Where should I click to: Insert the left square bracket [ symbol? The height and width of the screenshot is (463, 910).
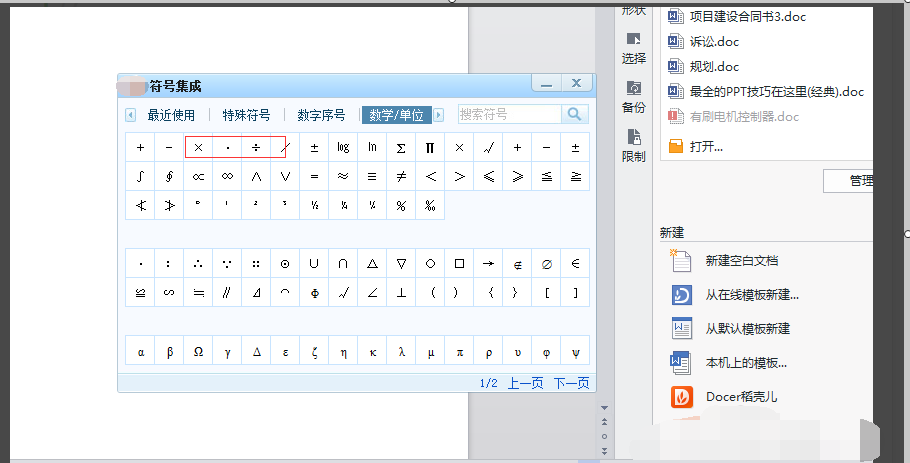(x=546, y=292)
